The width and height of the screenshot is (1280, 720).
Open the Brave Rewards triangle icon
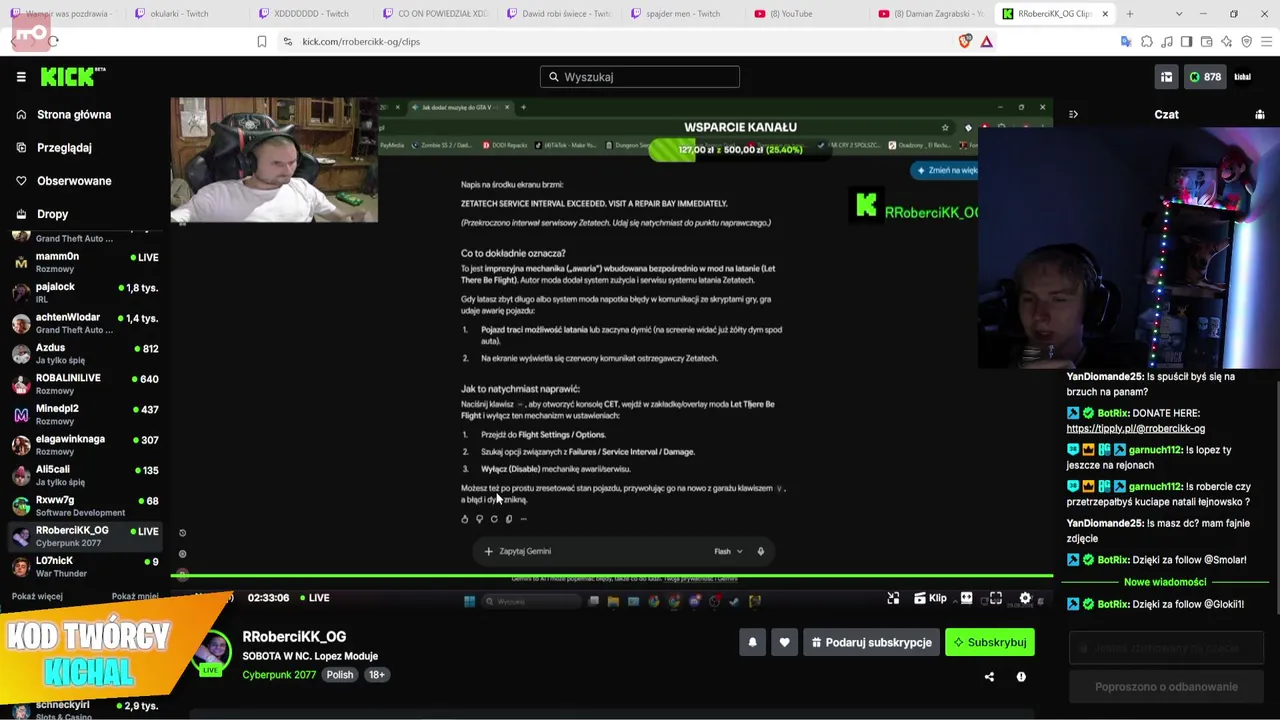[x=987, y=42]
